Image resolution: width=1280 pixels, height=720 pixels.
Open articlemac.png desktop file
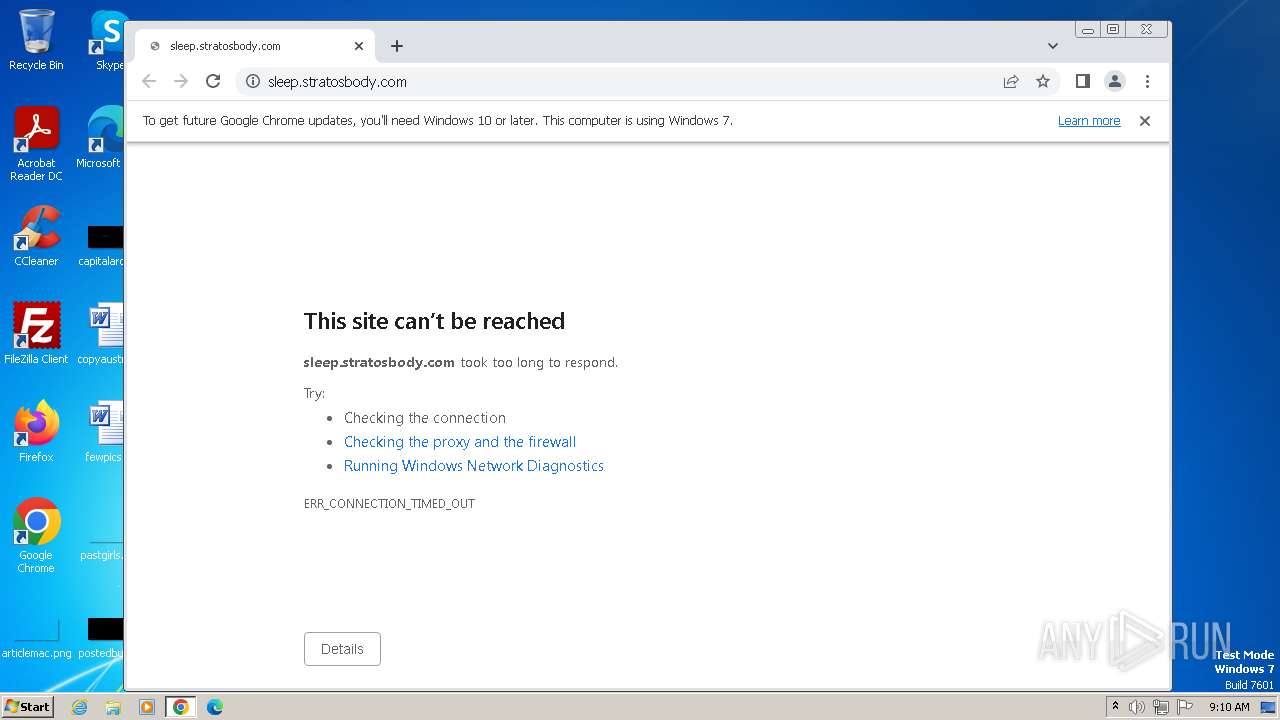[x=36, y=638]
